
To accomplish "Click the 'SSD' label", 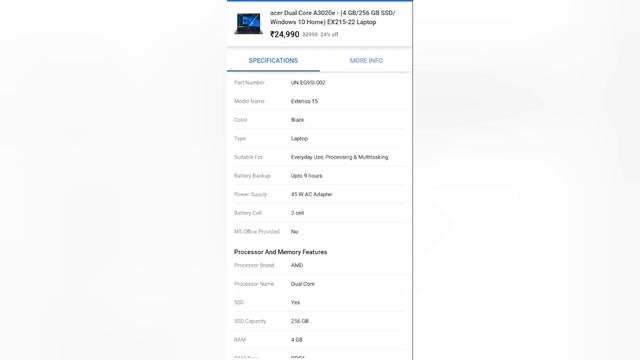I will tap(239, 302).
